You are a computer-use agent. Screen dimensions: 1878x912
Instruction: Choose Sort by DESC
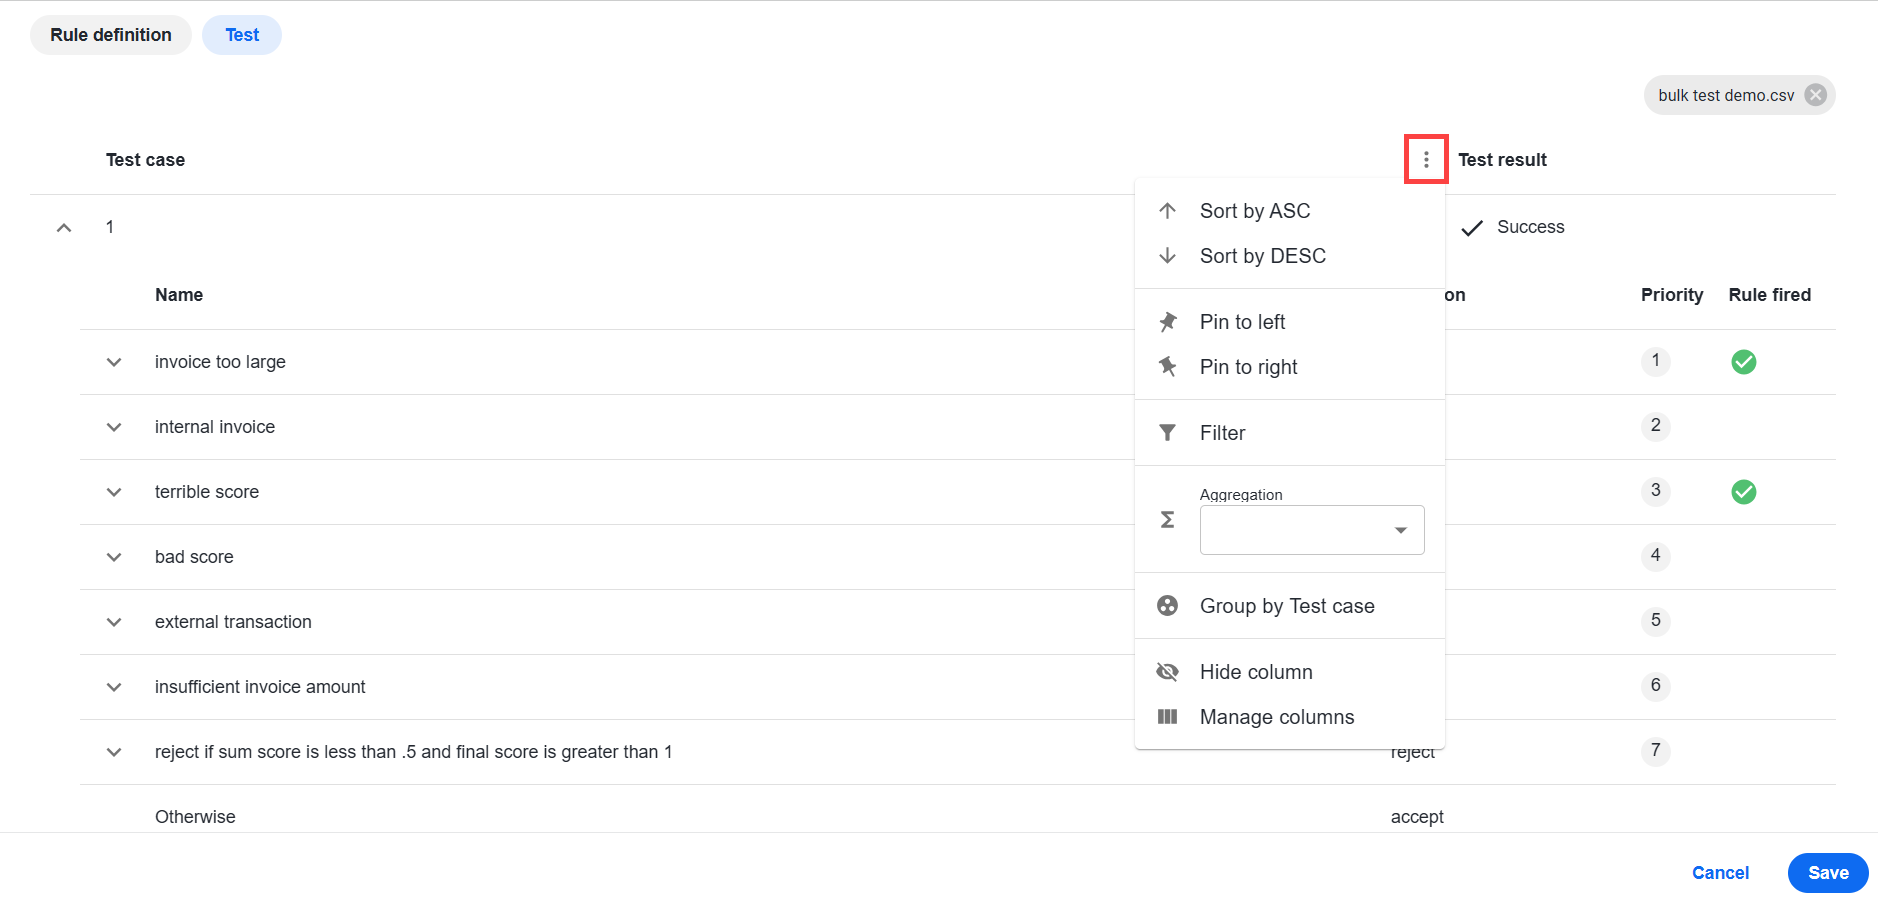pyautogui.click(x=1290, y=256)
